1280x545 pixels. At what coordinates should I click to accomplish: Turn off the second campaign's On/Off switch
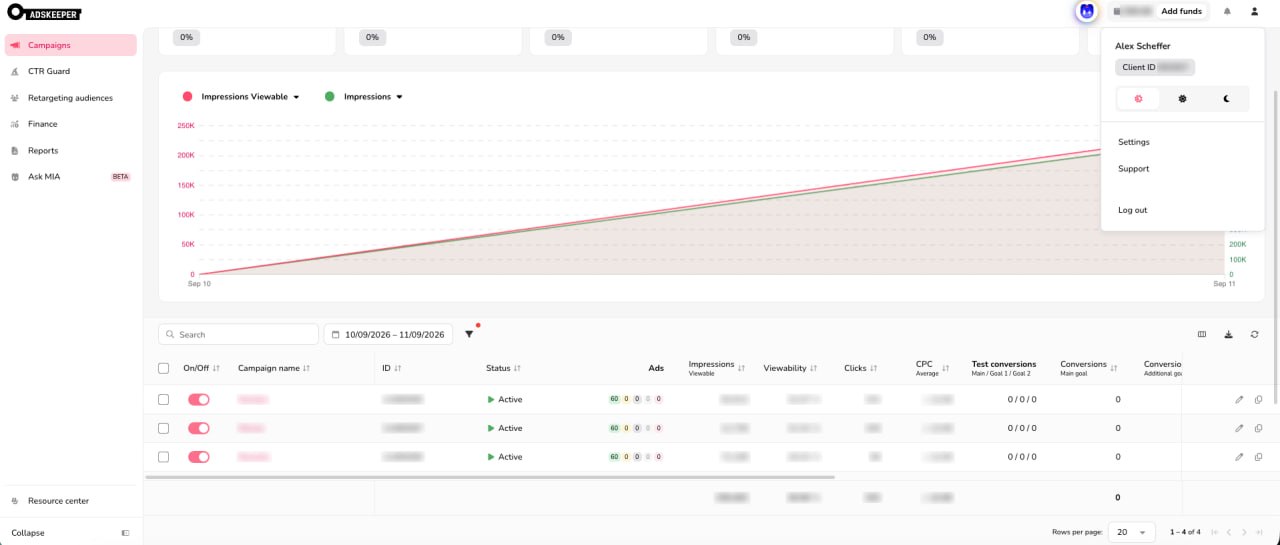pyautogui.click(x=199, y=428)
